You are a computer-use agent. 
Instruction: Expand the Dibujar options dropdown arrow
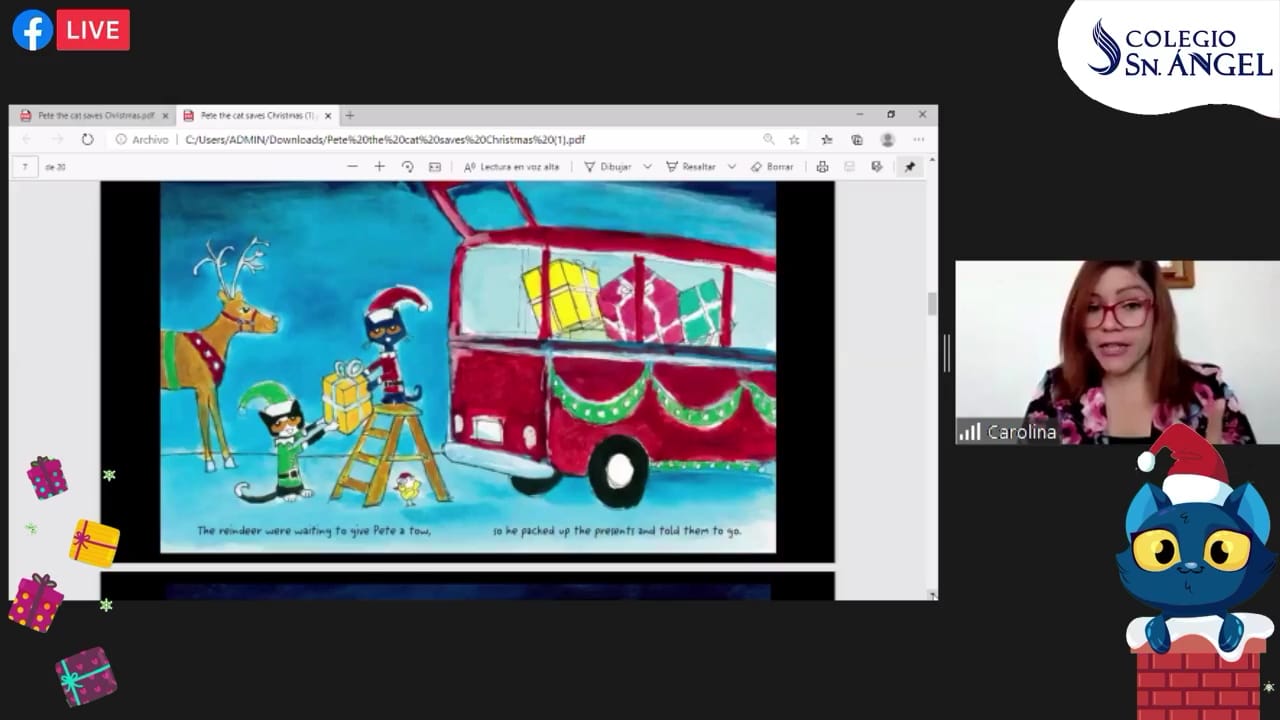tap(647, 167)
